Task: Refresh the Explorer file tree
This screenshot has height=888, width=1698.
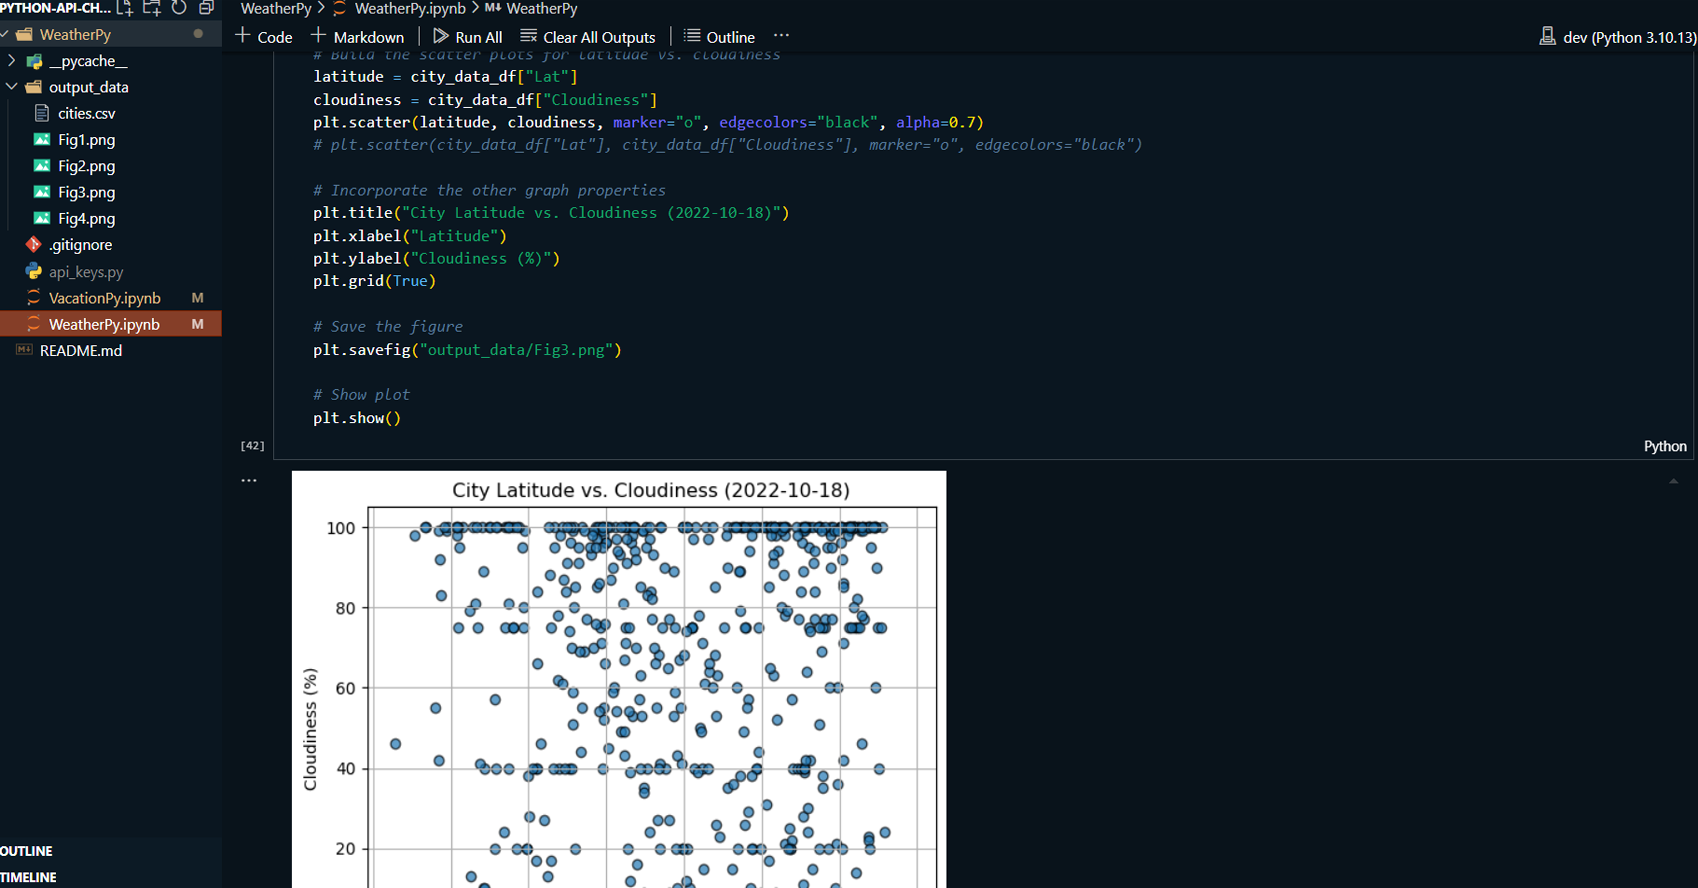Action: click(179, 8)
